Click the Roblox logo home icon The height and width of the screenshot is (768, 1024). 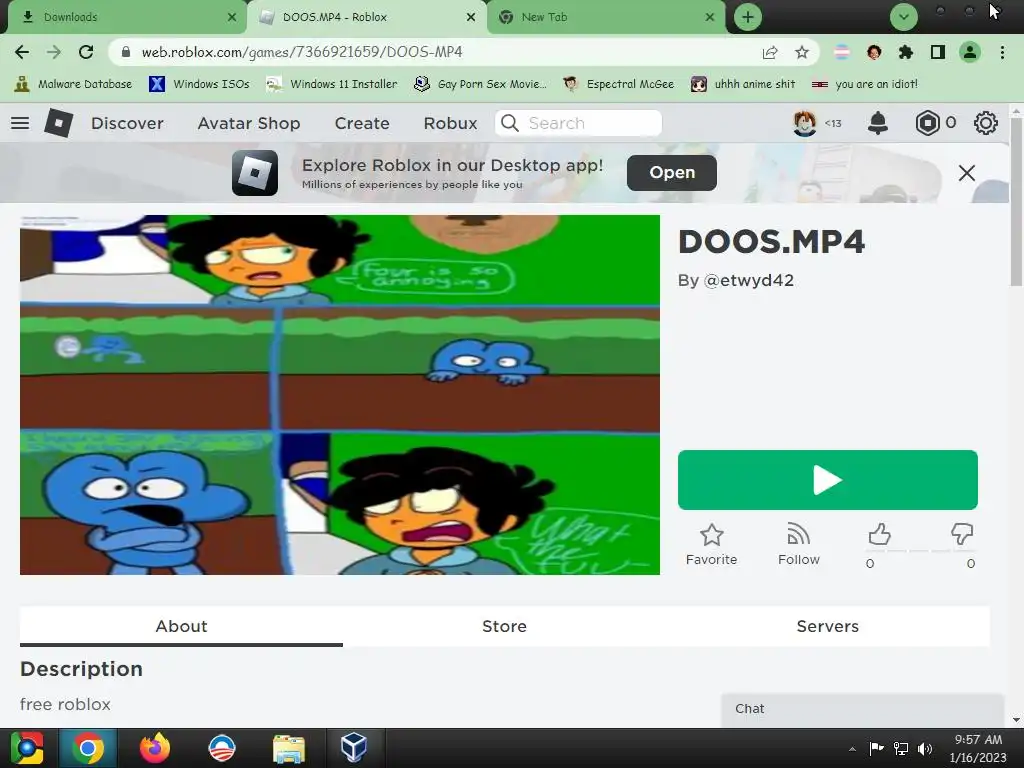pyautogui.click(x=58, y=123)
